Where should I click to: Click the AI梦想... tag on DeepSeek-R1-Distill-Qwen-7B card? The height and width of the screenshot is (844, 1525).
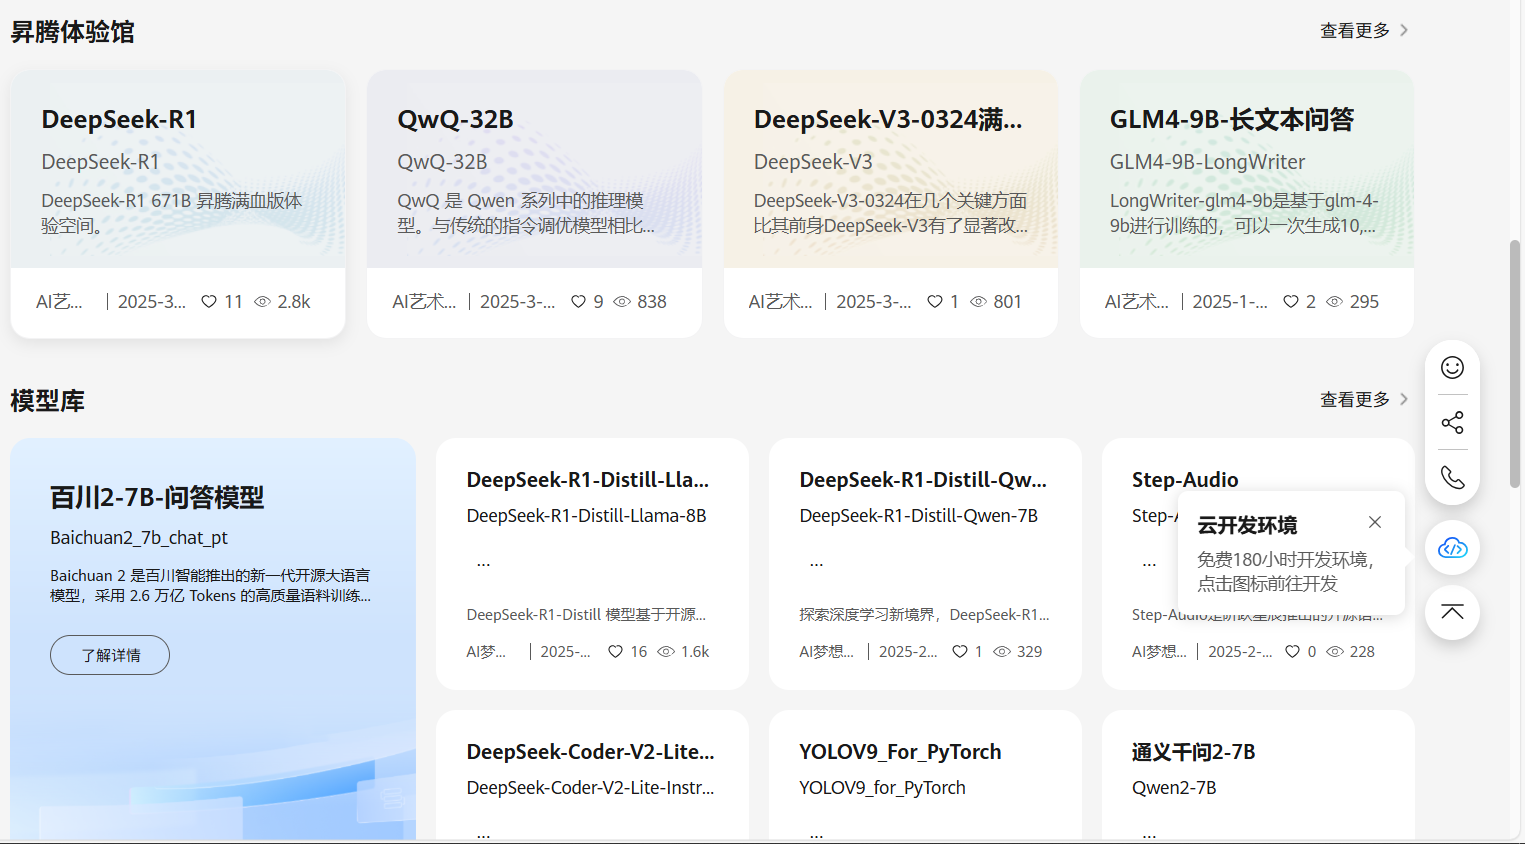(826, 651)
